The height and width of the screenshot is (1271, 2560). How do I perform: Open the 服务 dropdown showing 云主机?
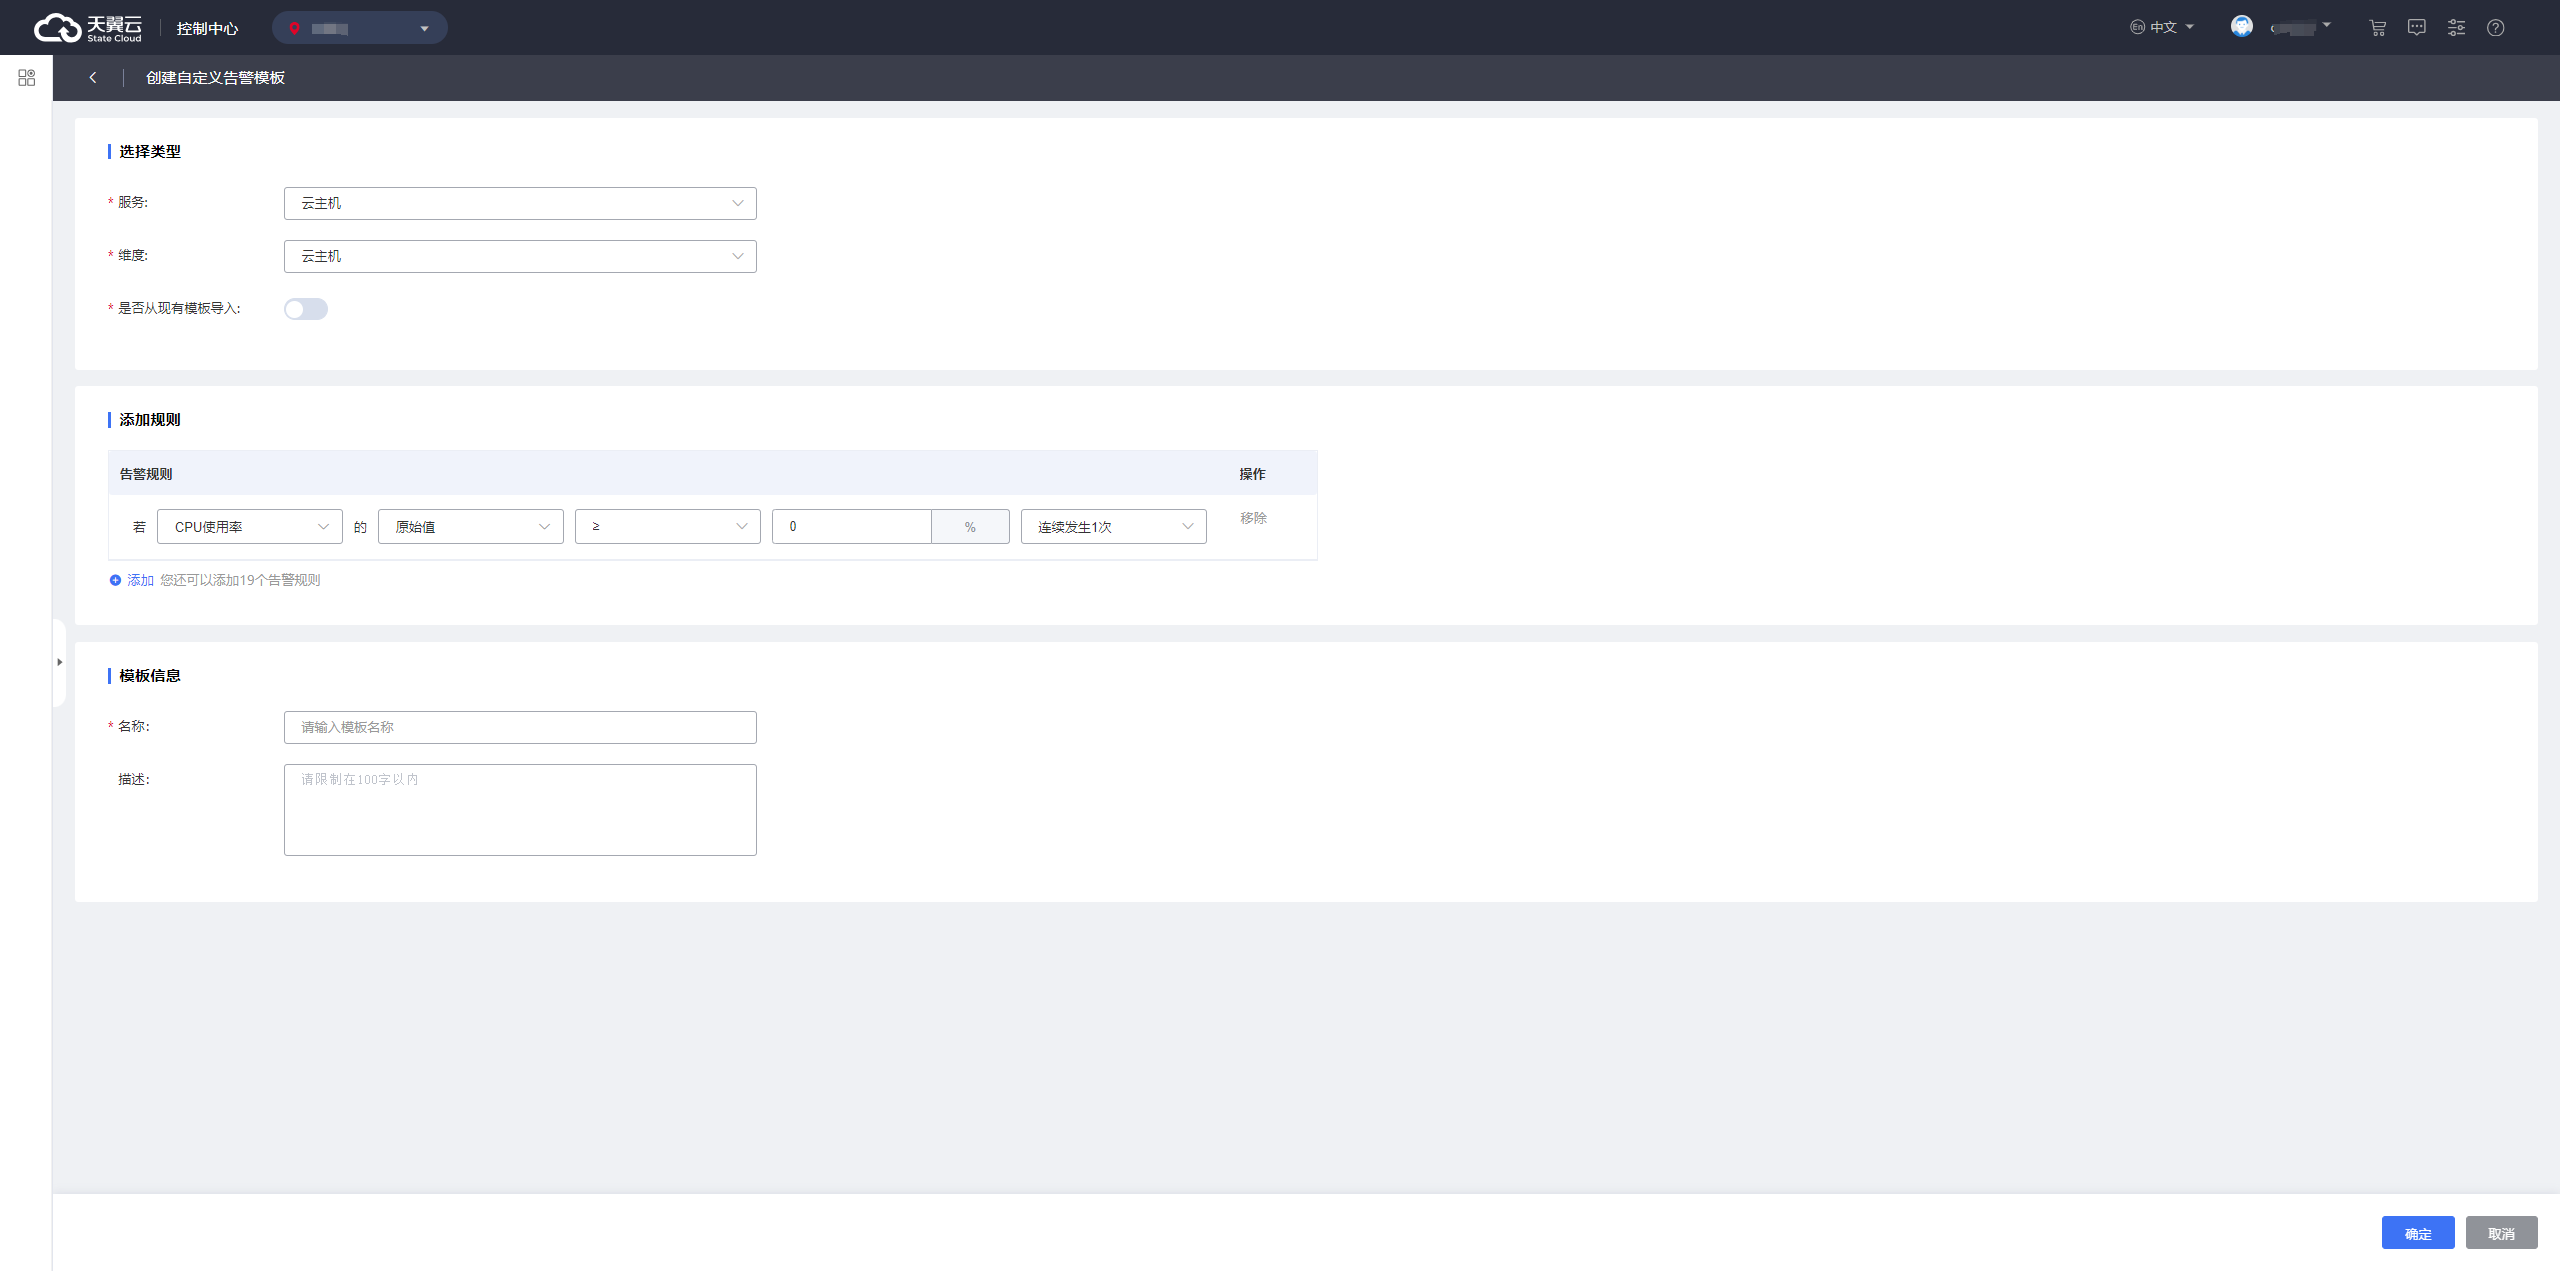point(520,203)
